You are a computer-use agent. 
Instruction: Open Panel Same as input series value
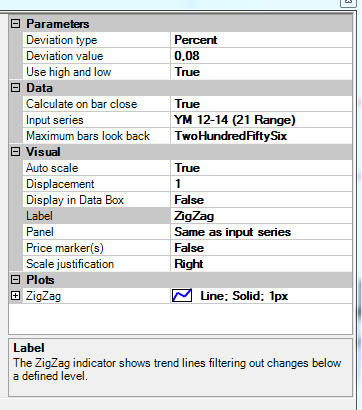coord(261,232)
